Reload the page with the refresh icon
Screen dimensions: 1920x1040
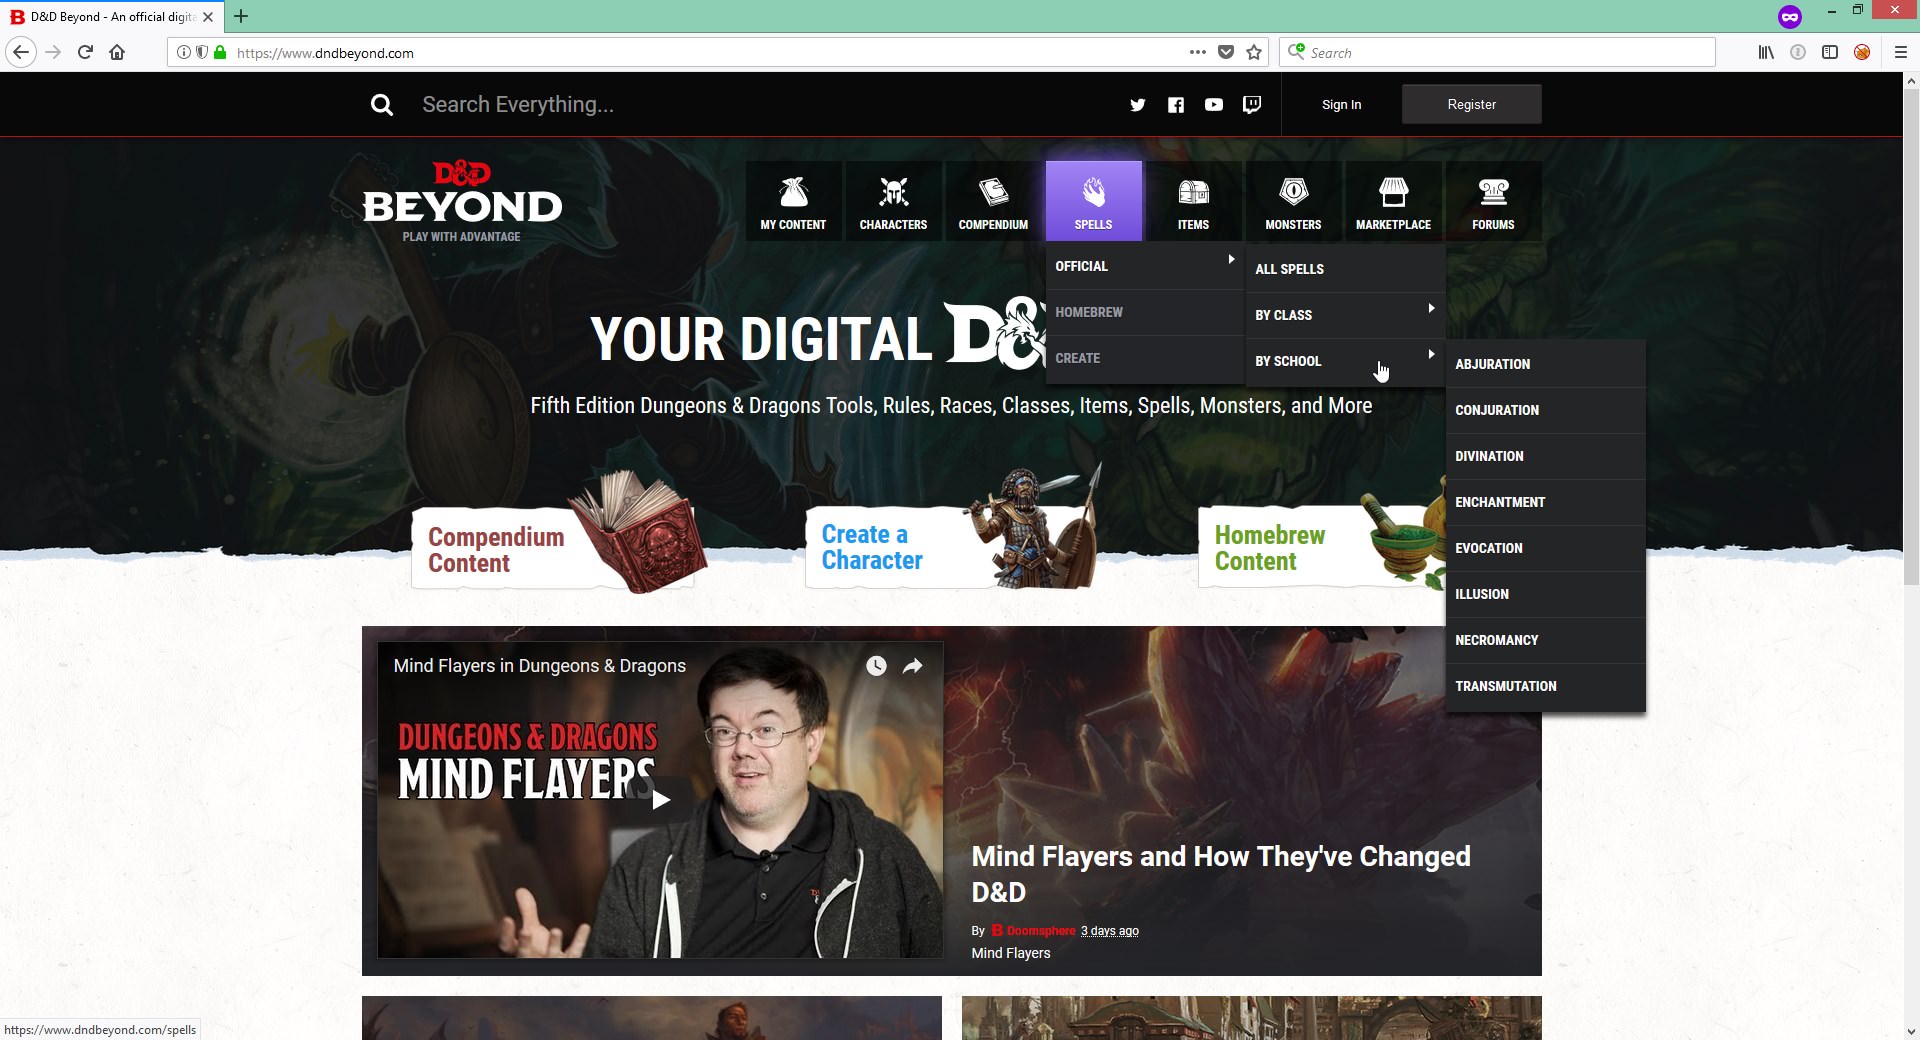(x=86, y=53)
